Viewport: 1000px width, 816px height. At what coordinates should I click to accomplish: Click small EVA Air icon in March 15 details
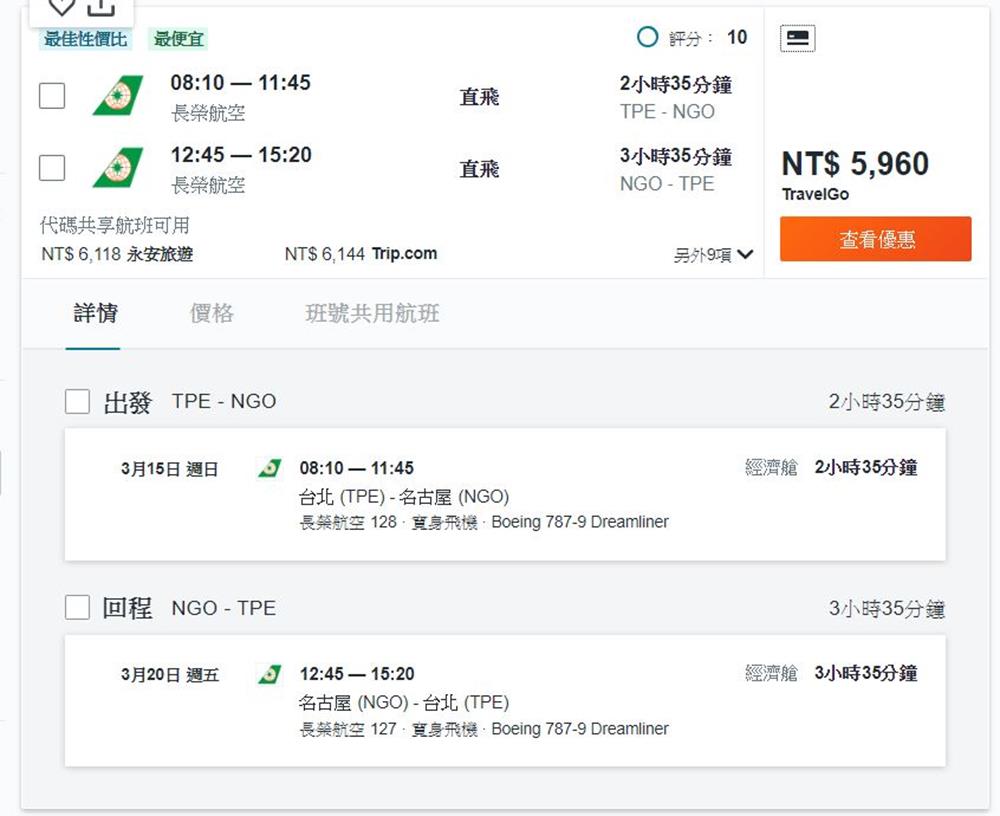pyautogui.click(x=269, y=468)
